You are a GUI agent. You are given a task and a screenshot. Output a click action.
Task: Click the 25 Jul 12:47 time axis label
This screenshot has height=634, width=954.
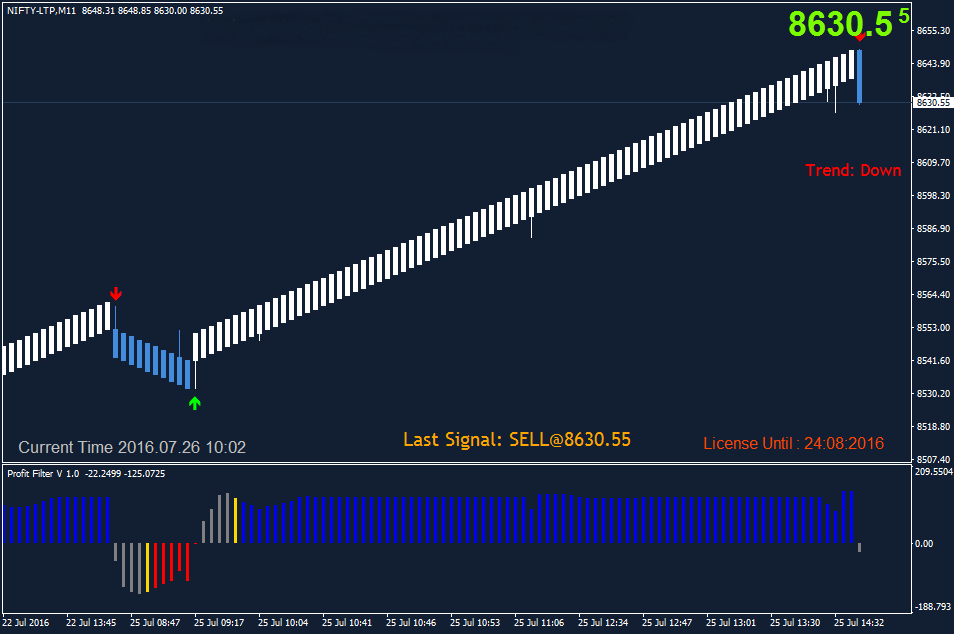point(667,622)
